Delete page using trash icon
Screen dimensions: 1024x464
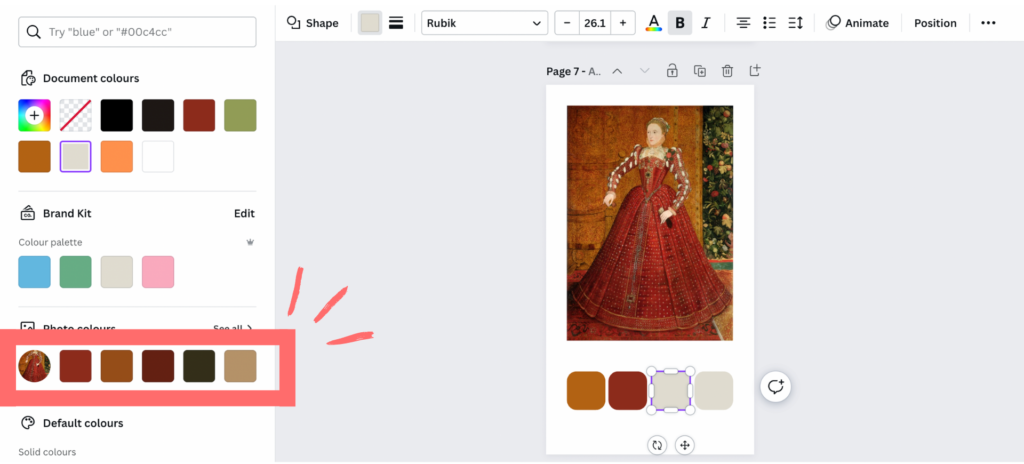click(x=727, y=71)
